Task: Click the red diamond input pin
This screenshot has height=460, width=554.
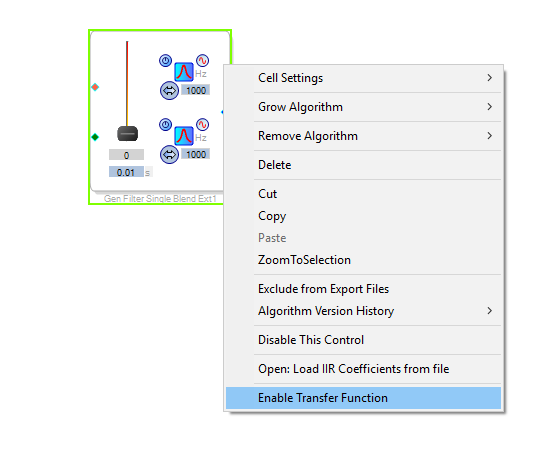Action: [95, 87]
